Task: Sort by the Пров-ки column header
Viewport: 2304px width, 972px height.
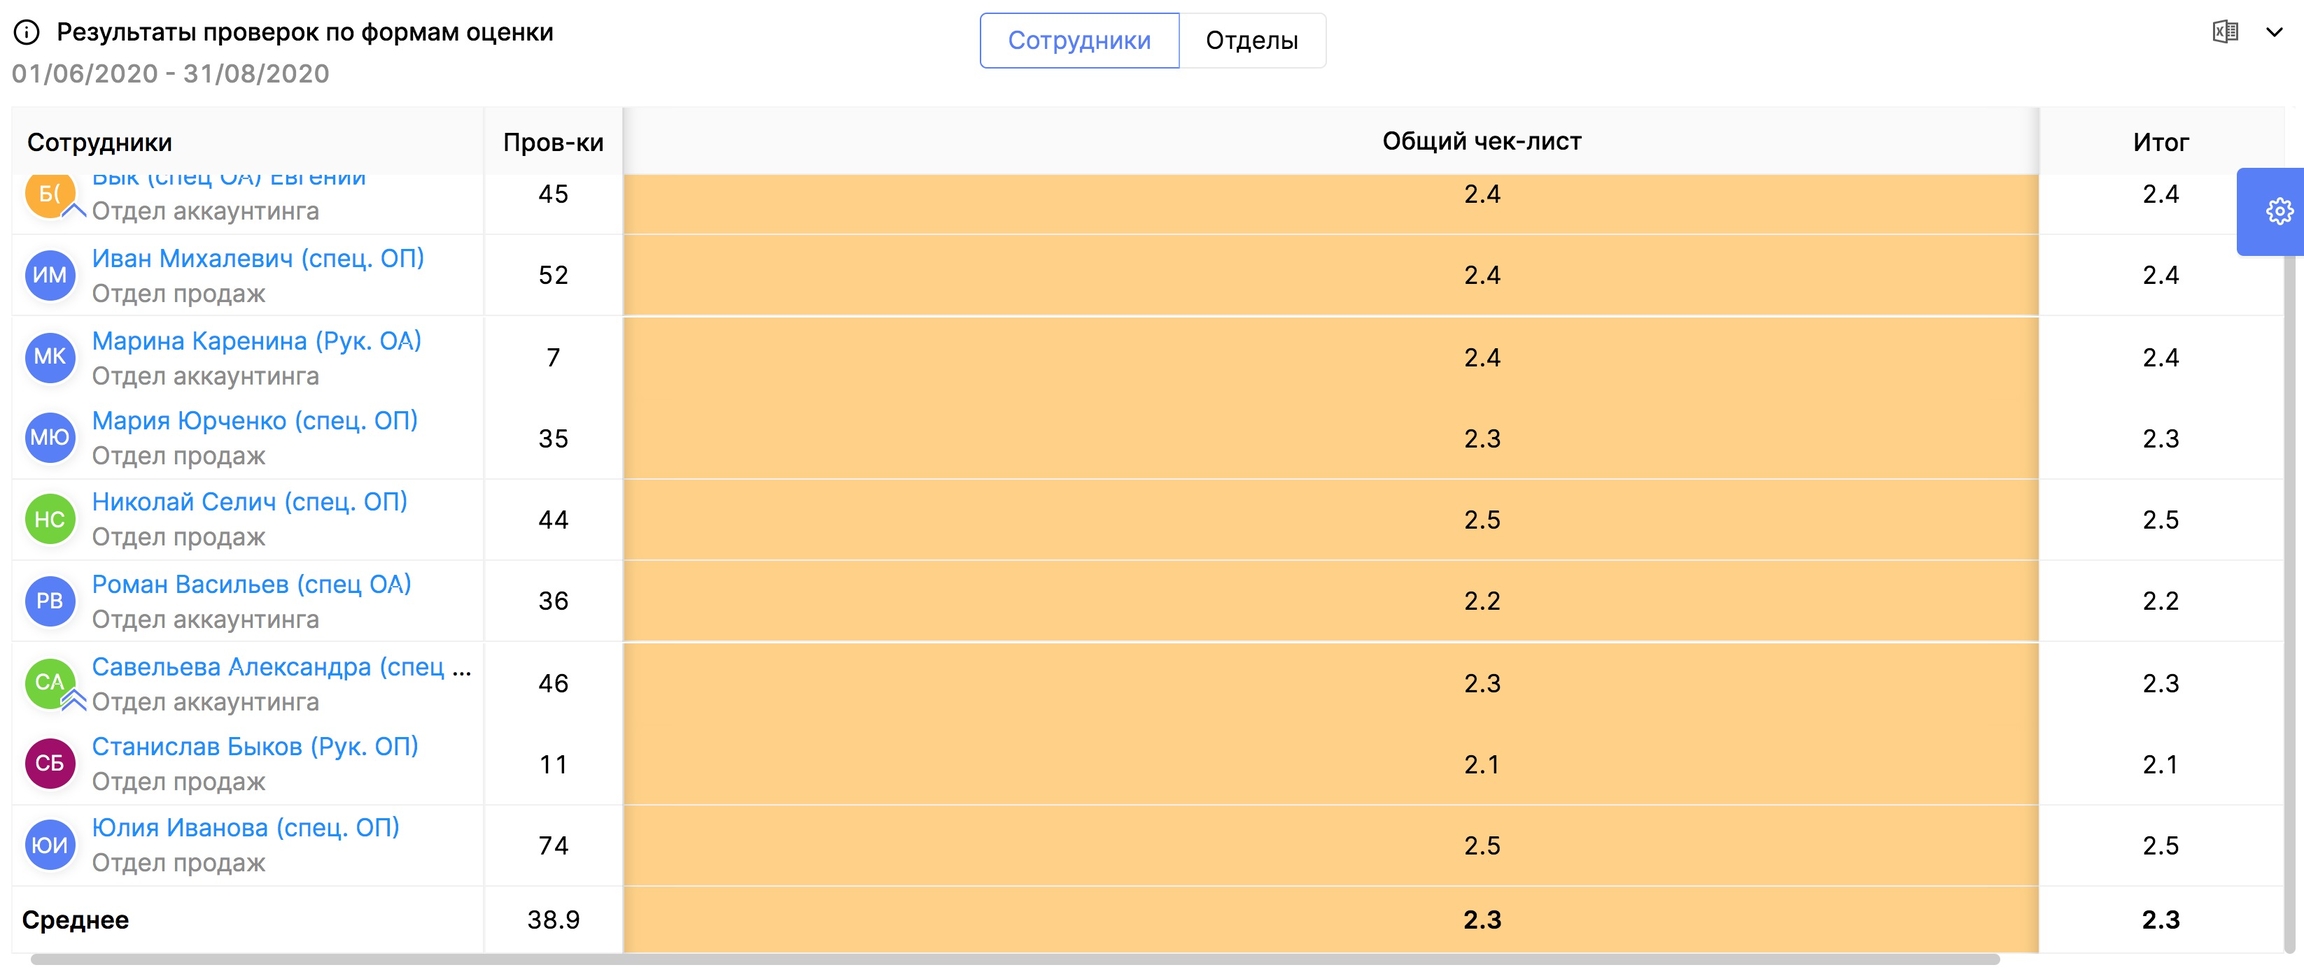Action: click(553, 142)
